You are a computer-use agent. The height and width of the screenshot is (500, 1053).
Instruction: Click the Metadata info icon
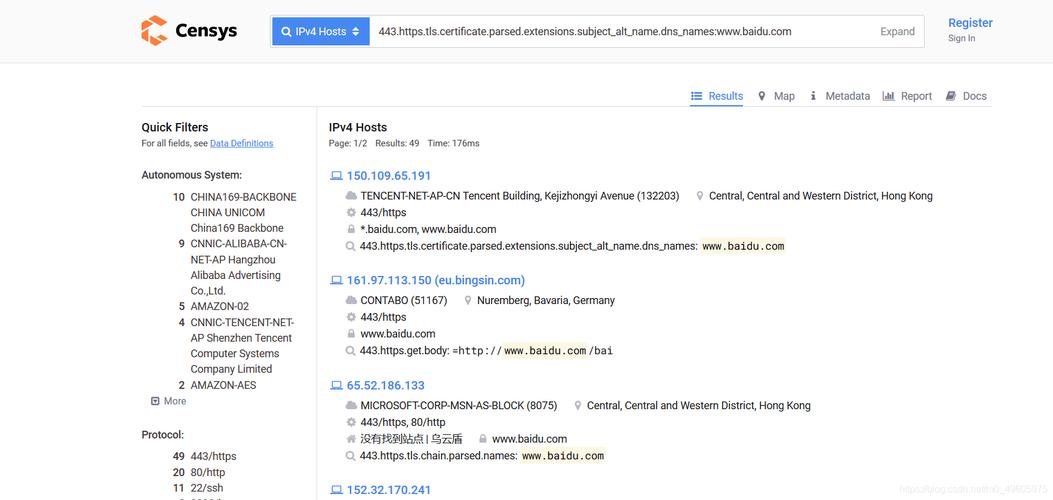813,96
